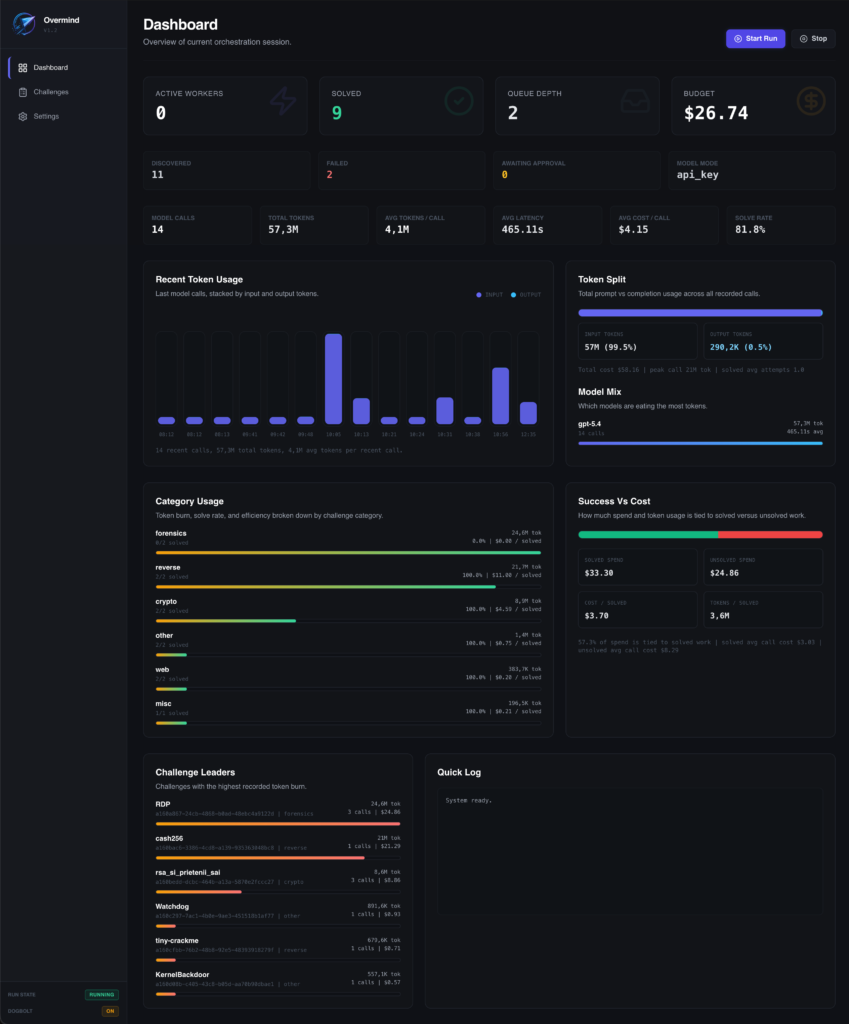Click the lightning bolt icon in Active Workers card
Image resolution: width=849 pixels, height=1024 pixels.
click(x=283, y=101)
